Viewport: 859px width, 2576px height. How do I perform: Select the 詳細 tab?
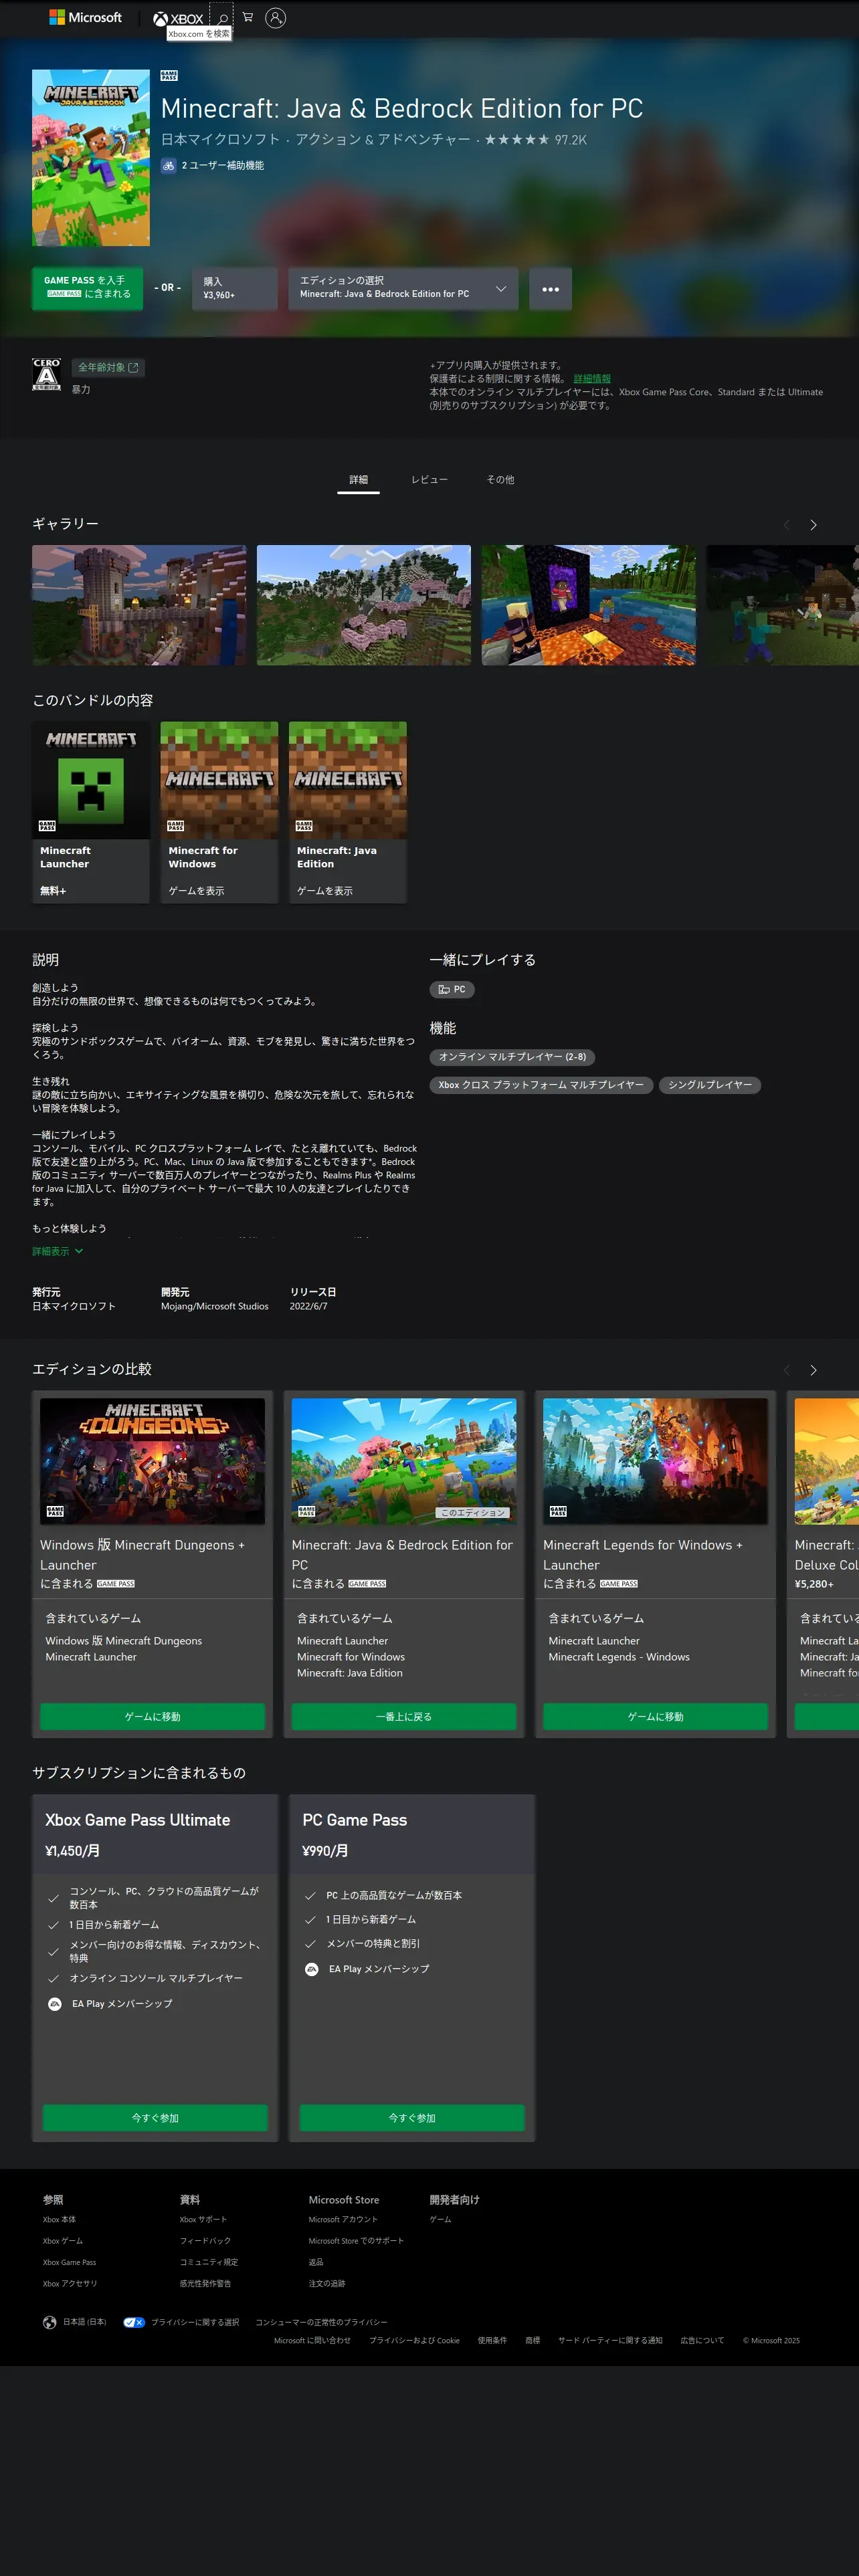click(358, 480)
